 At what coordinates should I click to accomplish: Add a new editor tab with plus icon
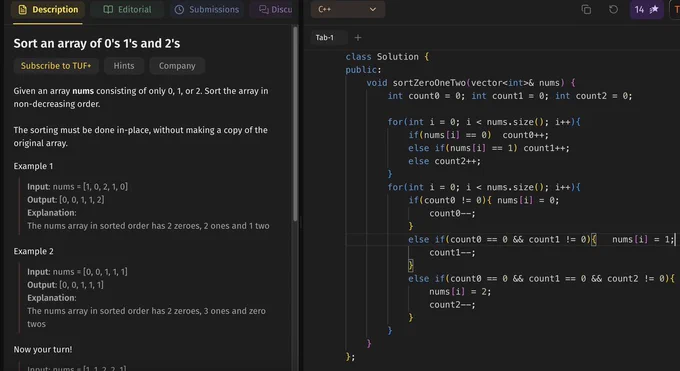(358, 38)
